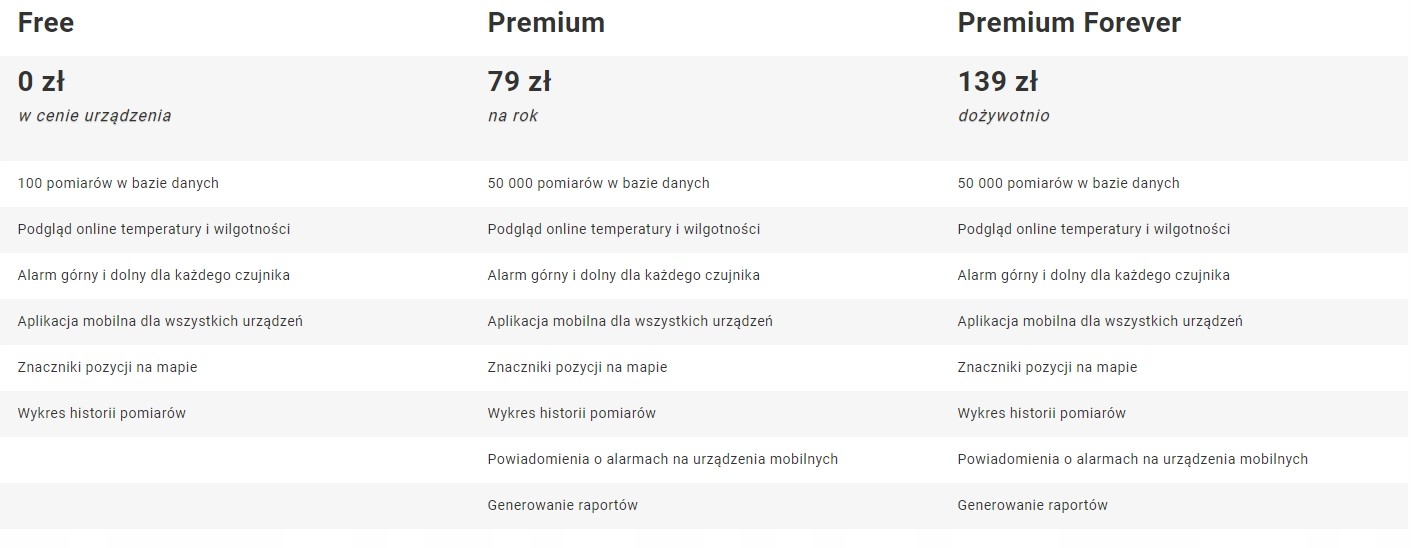Click the 79 zł price
Screen dimensions: 1411x548
coord(519,81)
